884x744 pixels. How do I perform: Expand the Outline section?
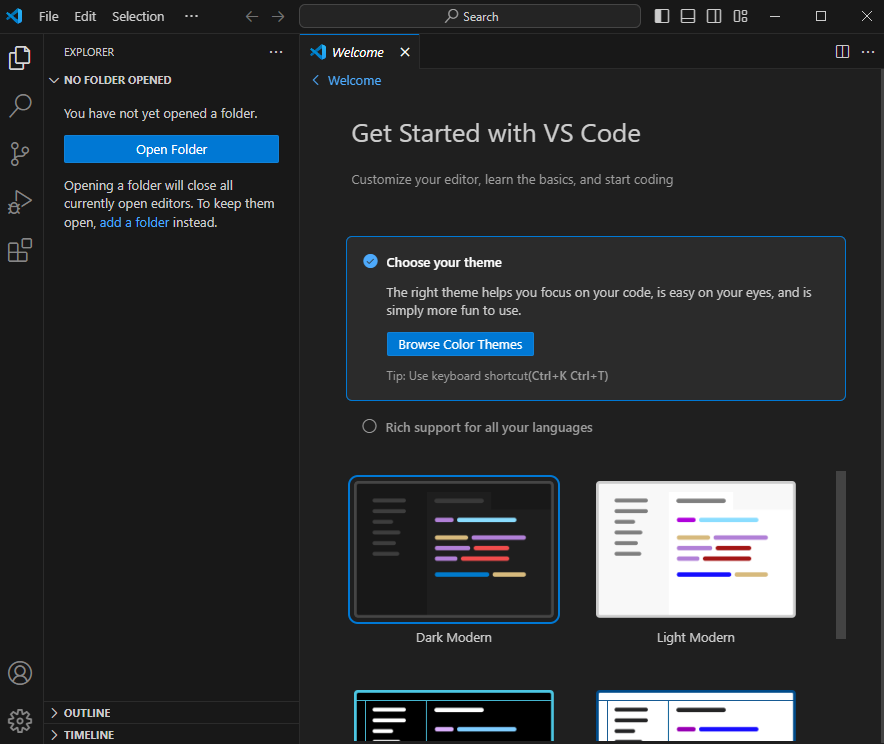click(x=171, y=713)
